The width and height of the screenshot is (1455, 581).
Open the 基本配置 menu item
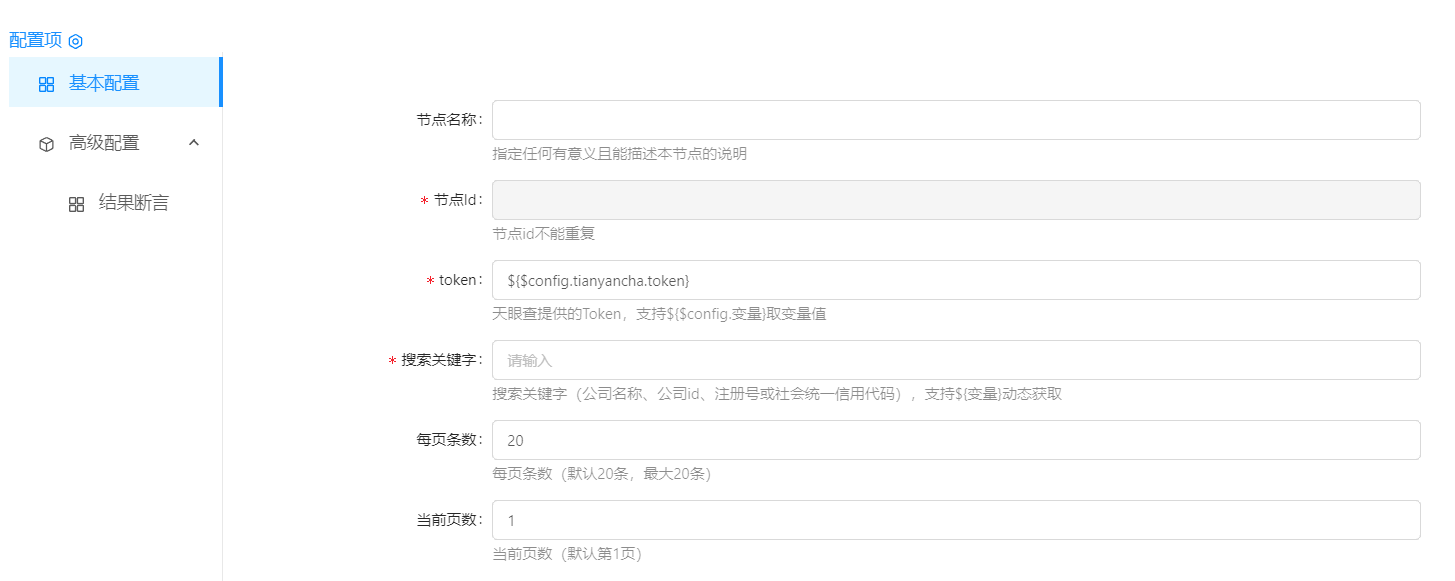click(x=116, y=82)
